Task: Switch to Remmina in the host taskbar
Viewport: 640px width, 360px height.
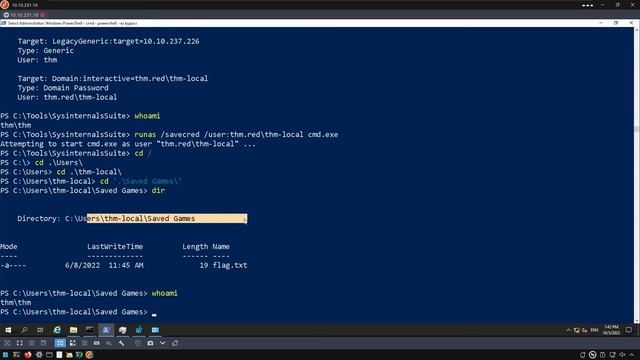Action: [89, 355]
